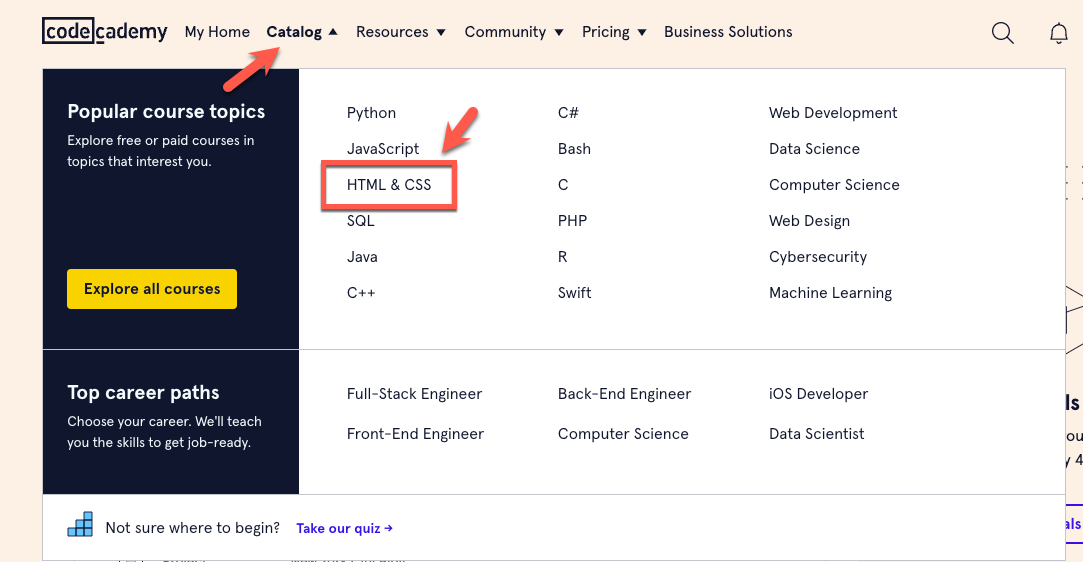Follow the Take our quiz link
Image resolution: width=1083 pixels, height=562 pixels.
pyautogui.click(x=344, y=528)
